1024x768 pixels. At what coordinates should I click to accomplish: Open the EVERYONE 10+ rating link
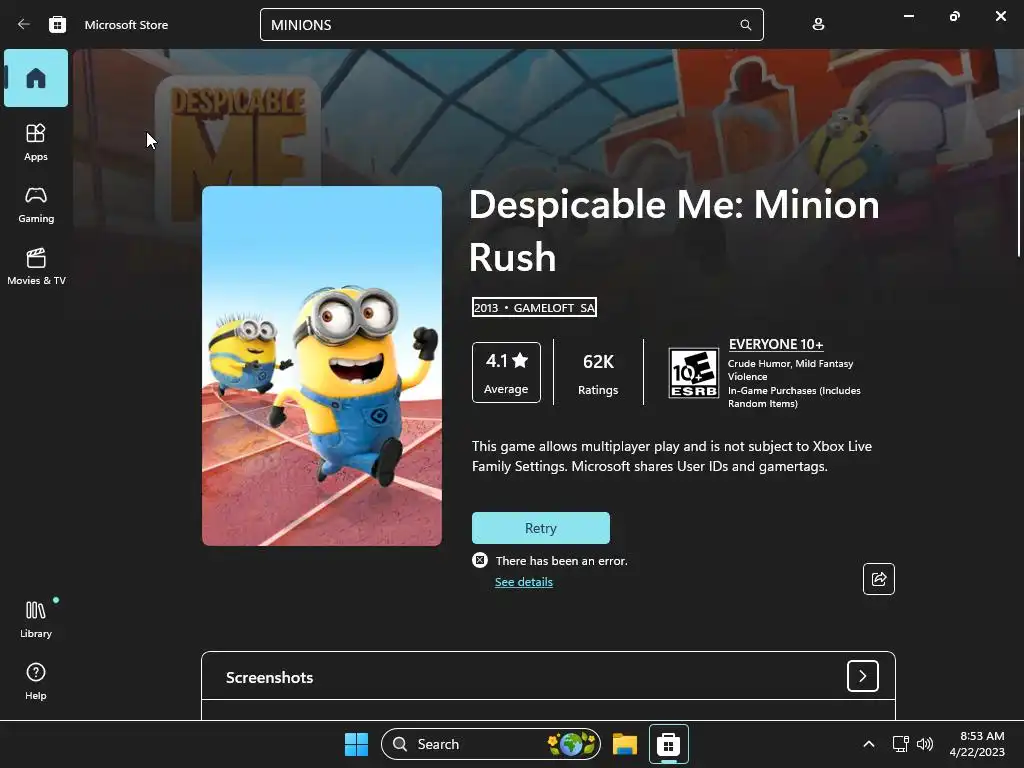[x=776, y=344]
